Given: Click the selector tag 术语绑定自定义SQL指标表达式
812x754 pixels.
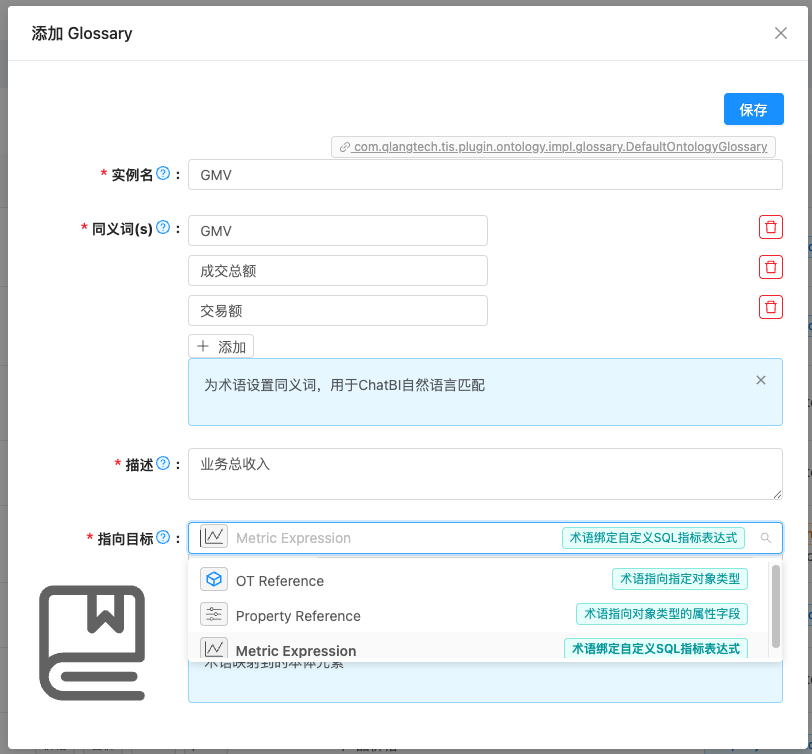Looking at the screenshot, I should 654,538.
